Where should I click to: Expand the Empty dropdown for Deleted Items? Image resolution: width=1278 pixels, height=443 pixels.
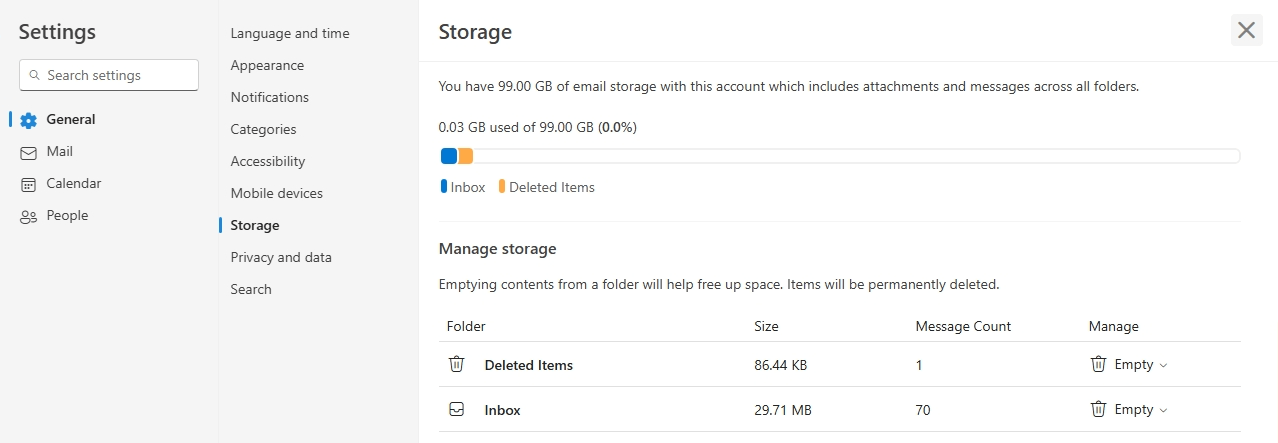pyautogui.click(x=1163, y=366)
